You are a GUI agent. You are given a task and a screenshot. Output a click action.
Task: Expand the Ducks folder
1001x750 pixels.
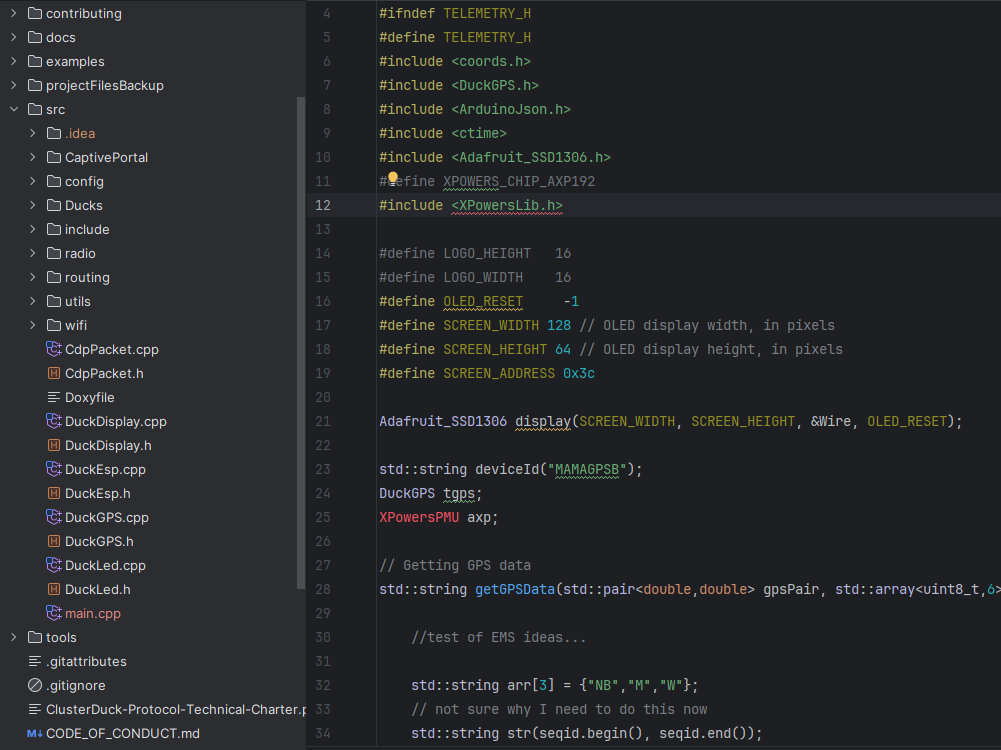[x=33, y=205]
